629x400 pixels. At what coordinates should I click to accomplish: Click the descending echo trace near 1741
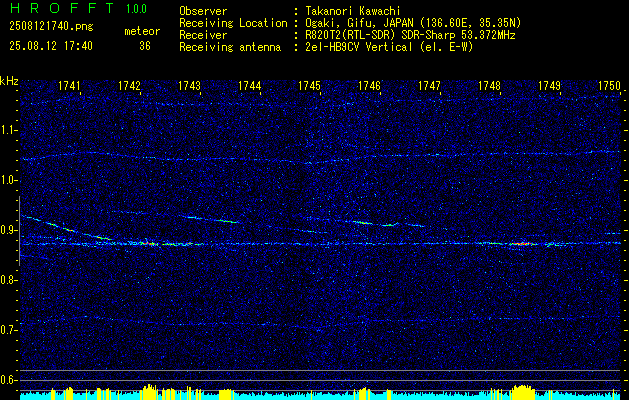click(x=68, y=229)
